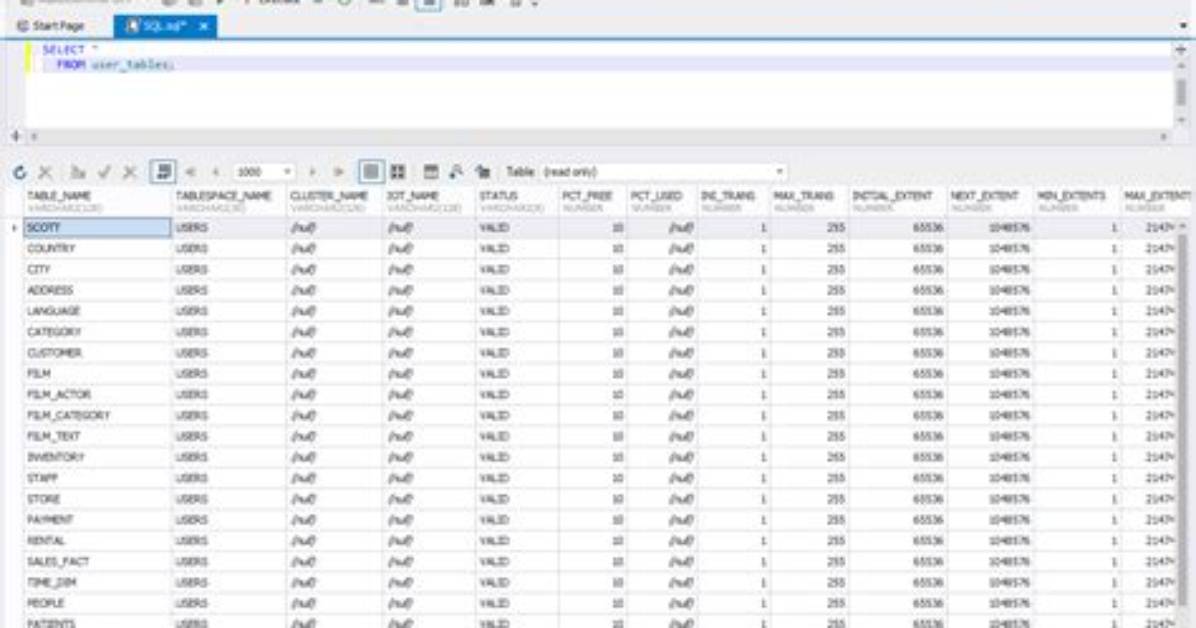Select the ADDRESS table name cell
The image size is (1196, 628).
tap(97, 290)
